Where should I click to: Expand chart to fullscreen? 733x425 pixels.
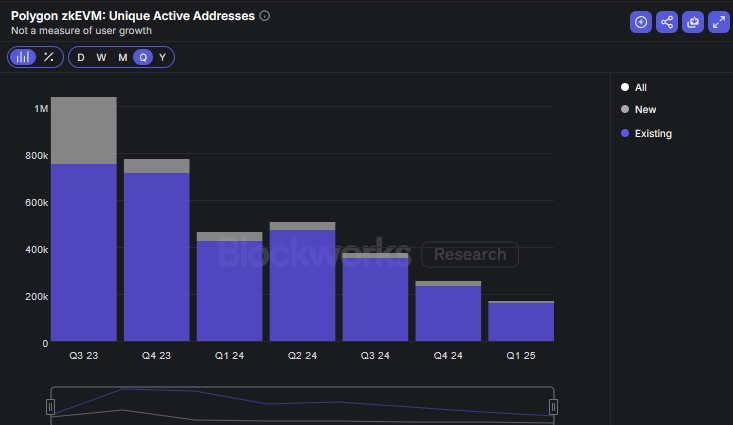point(719,22)
